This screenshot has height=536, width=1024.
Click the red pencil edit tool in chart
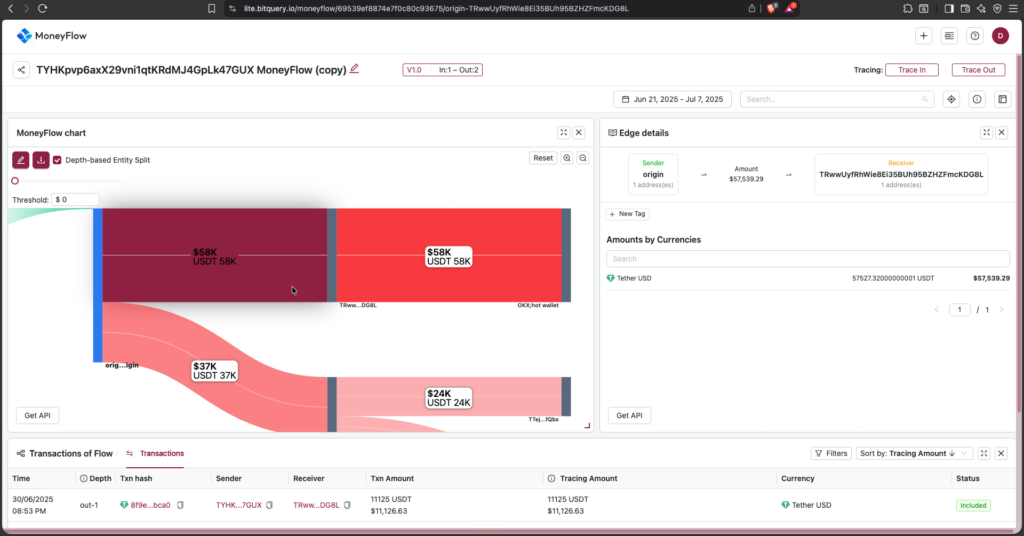coord(20,160)
